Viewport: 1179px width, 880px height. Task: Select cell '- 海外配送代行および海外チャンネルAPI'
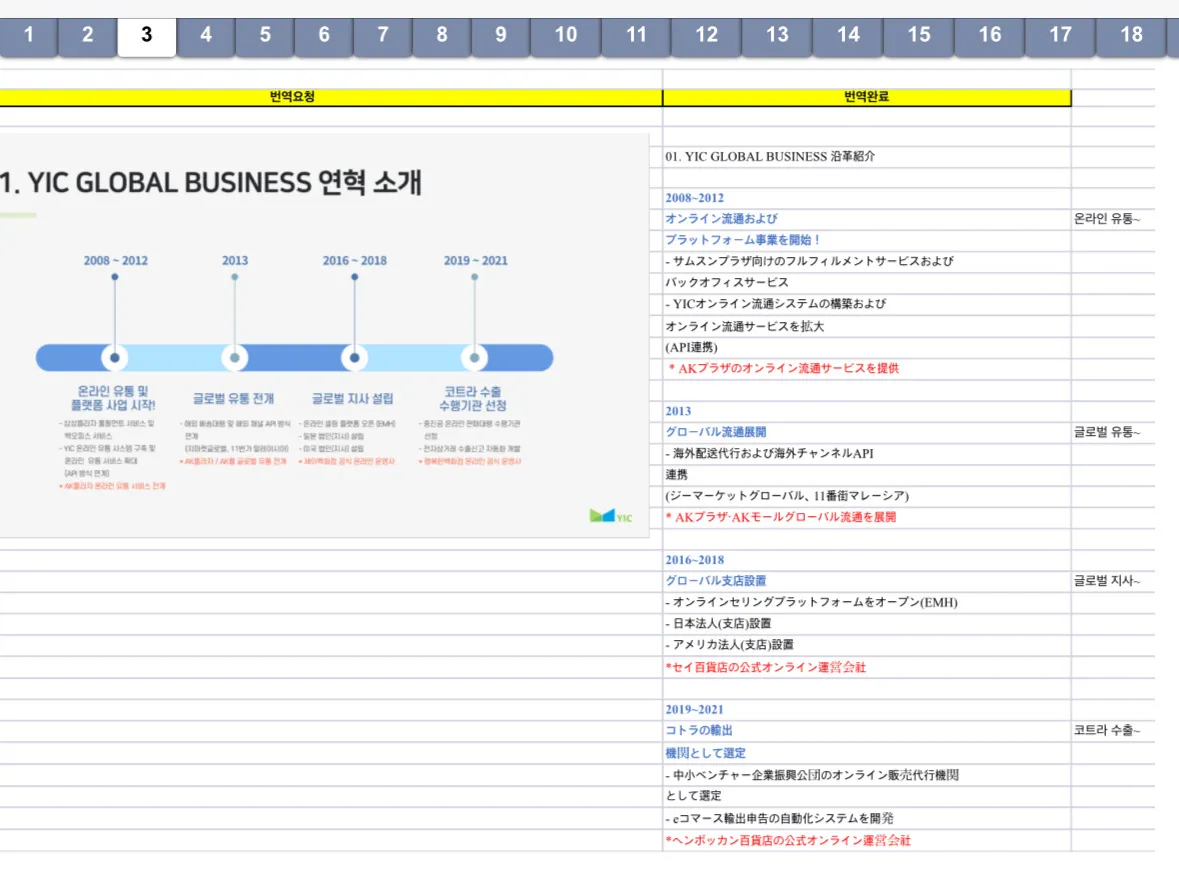(867, 454)
